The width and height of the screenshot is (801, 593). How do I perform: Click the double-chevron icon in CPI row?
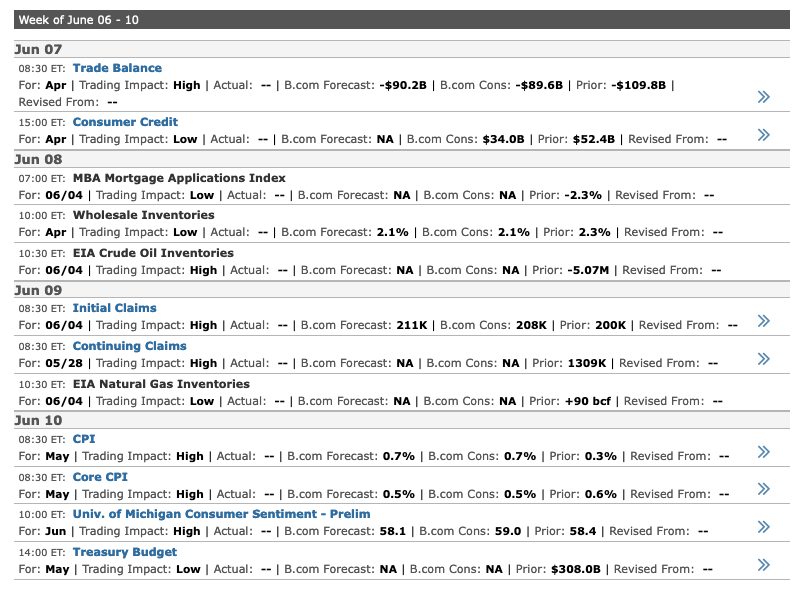(x=764, y=451)
